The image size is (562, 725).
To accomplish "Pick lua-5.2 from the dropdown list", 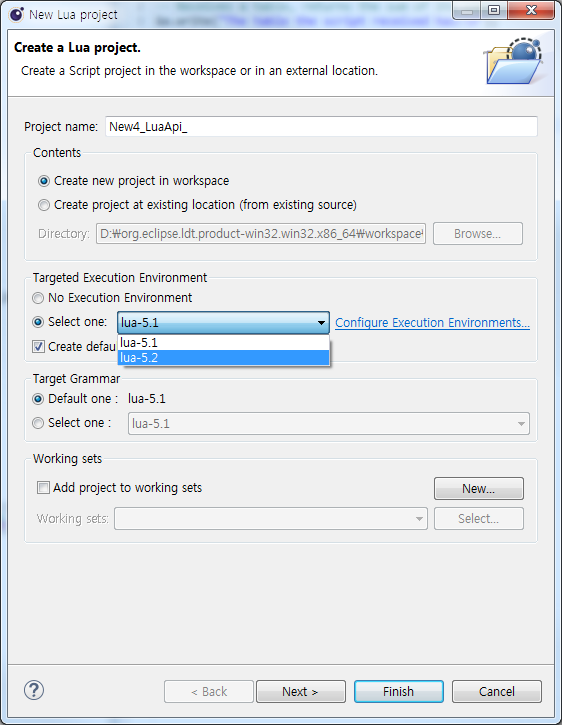I will [x=223, y=358].
